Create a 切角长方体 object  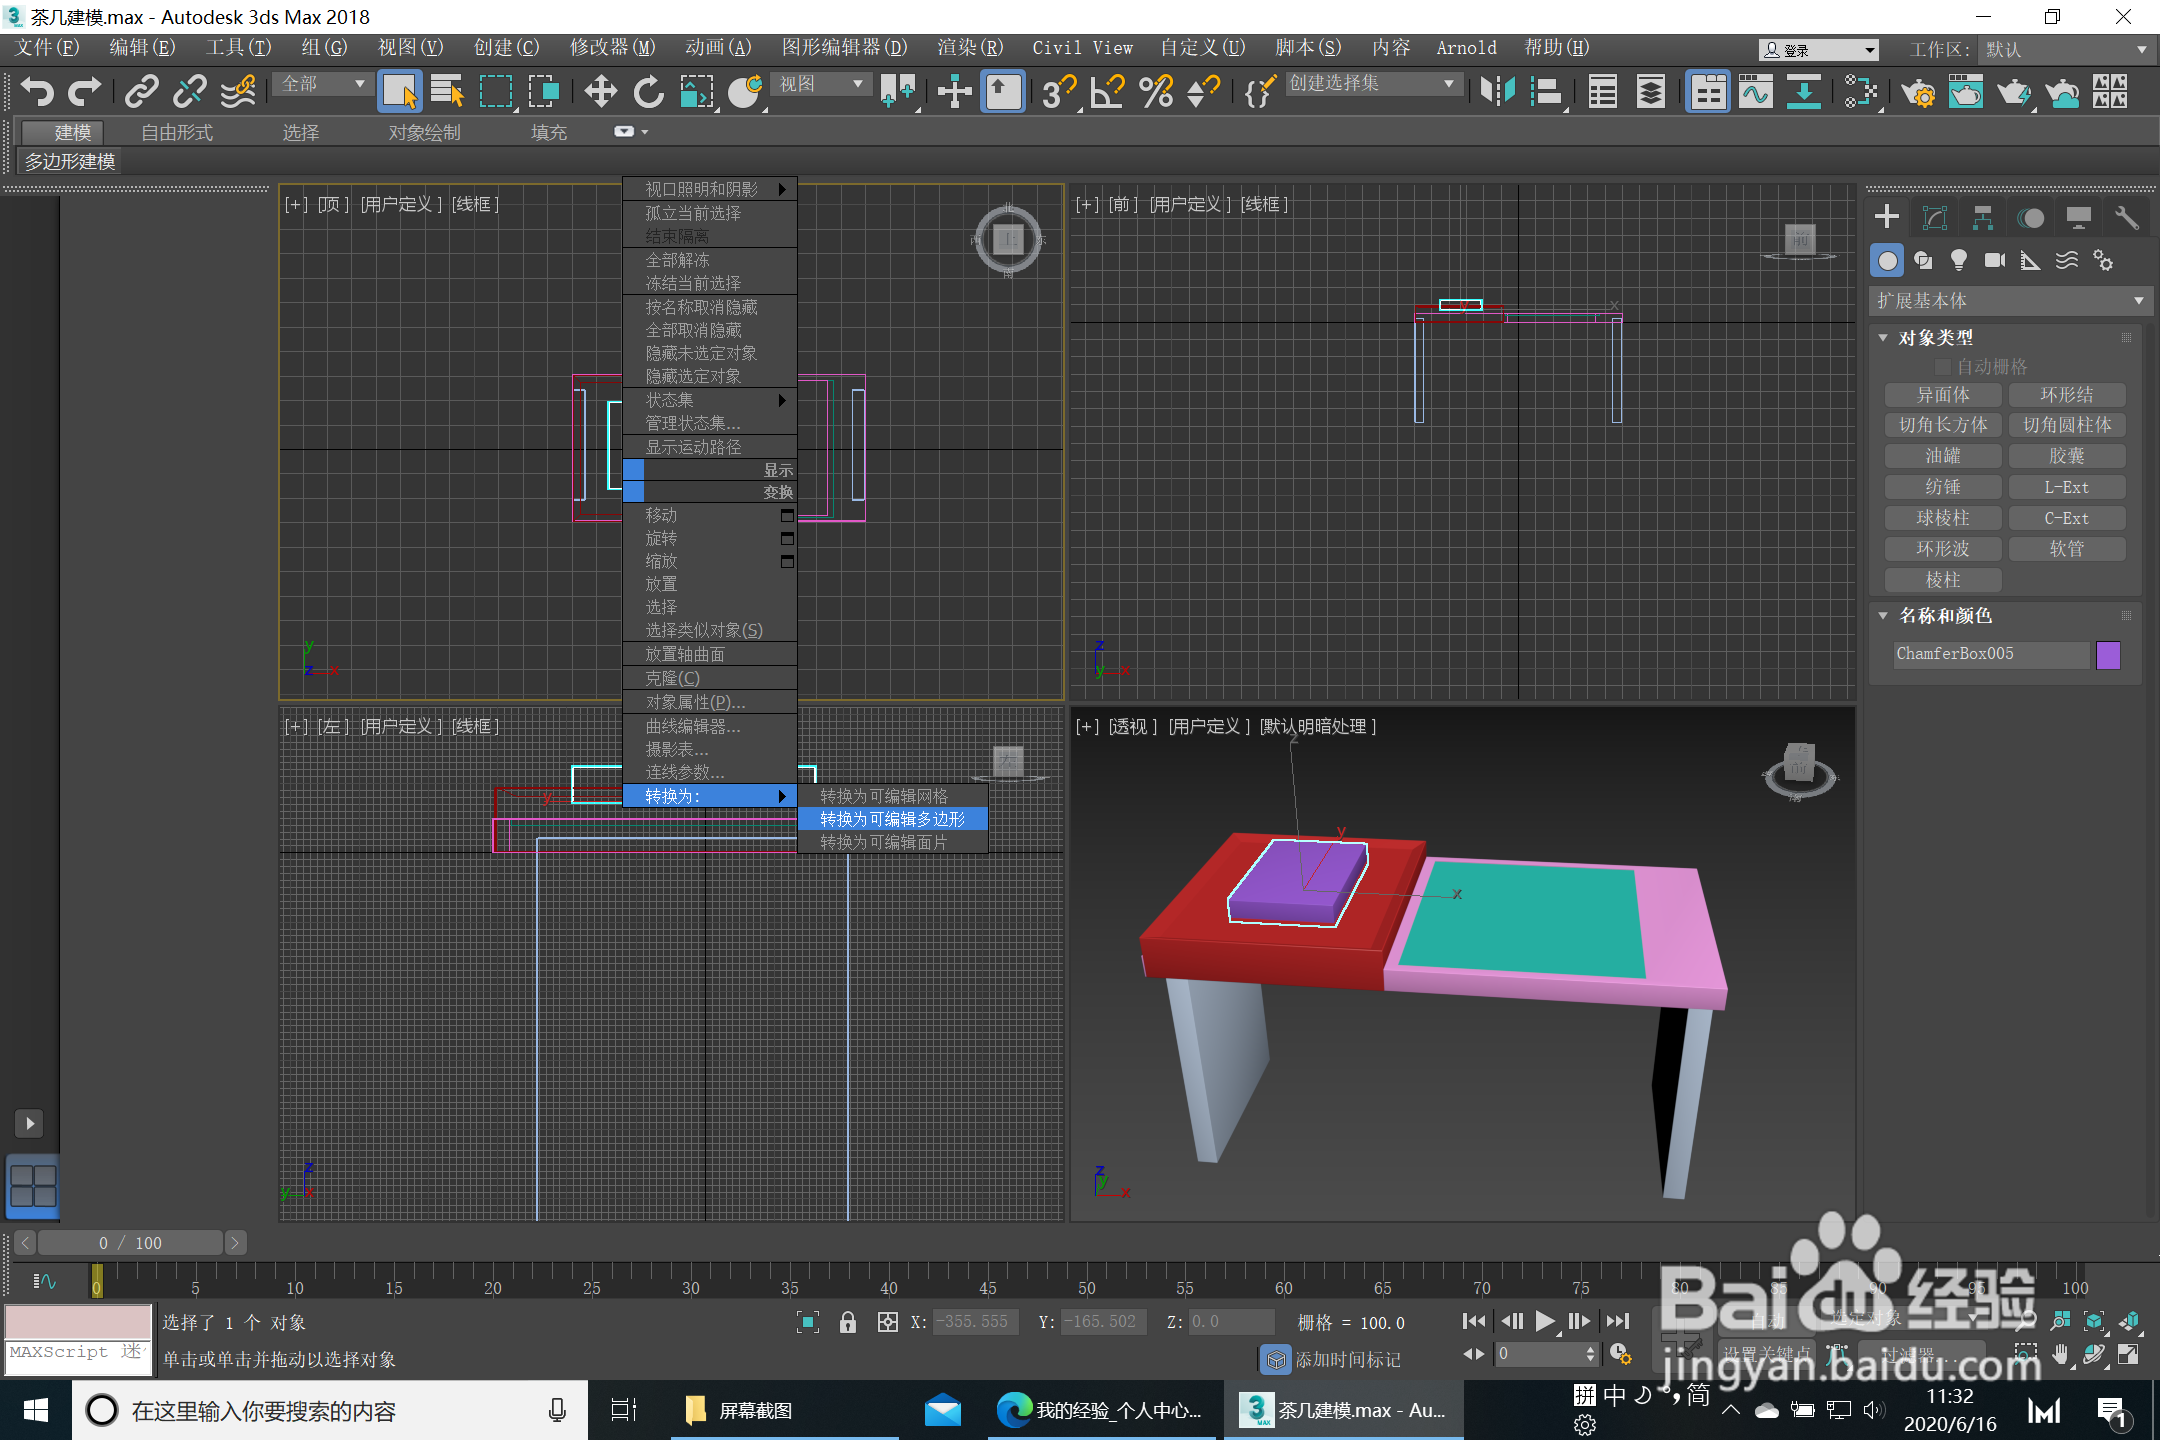(x=1943, y=425)
